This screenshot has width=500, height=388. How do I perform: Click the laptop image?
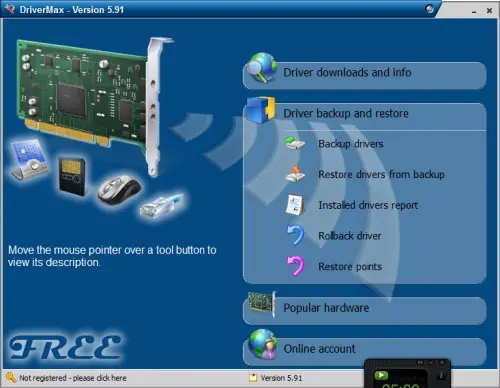pyautogui.click(x=29, y=160)
